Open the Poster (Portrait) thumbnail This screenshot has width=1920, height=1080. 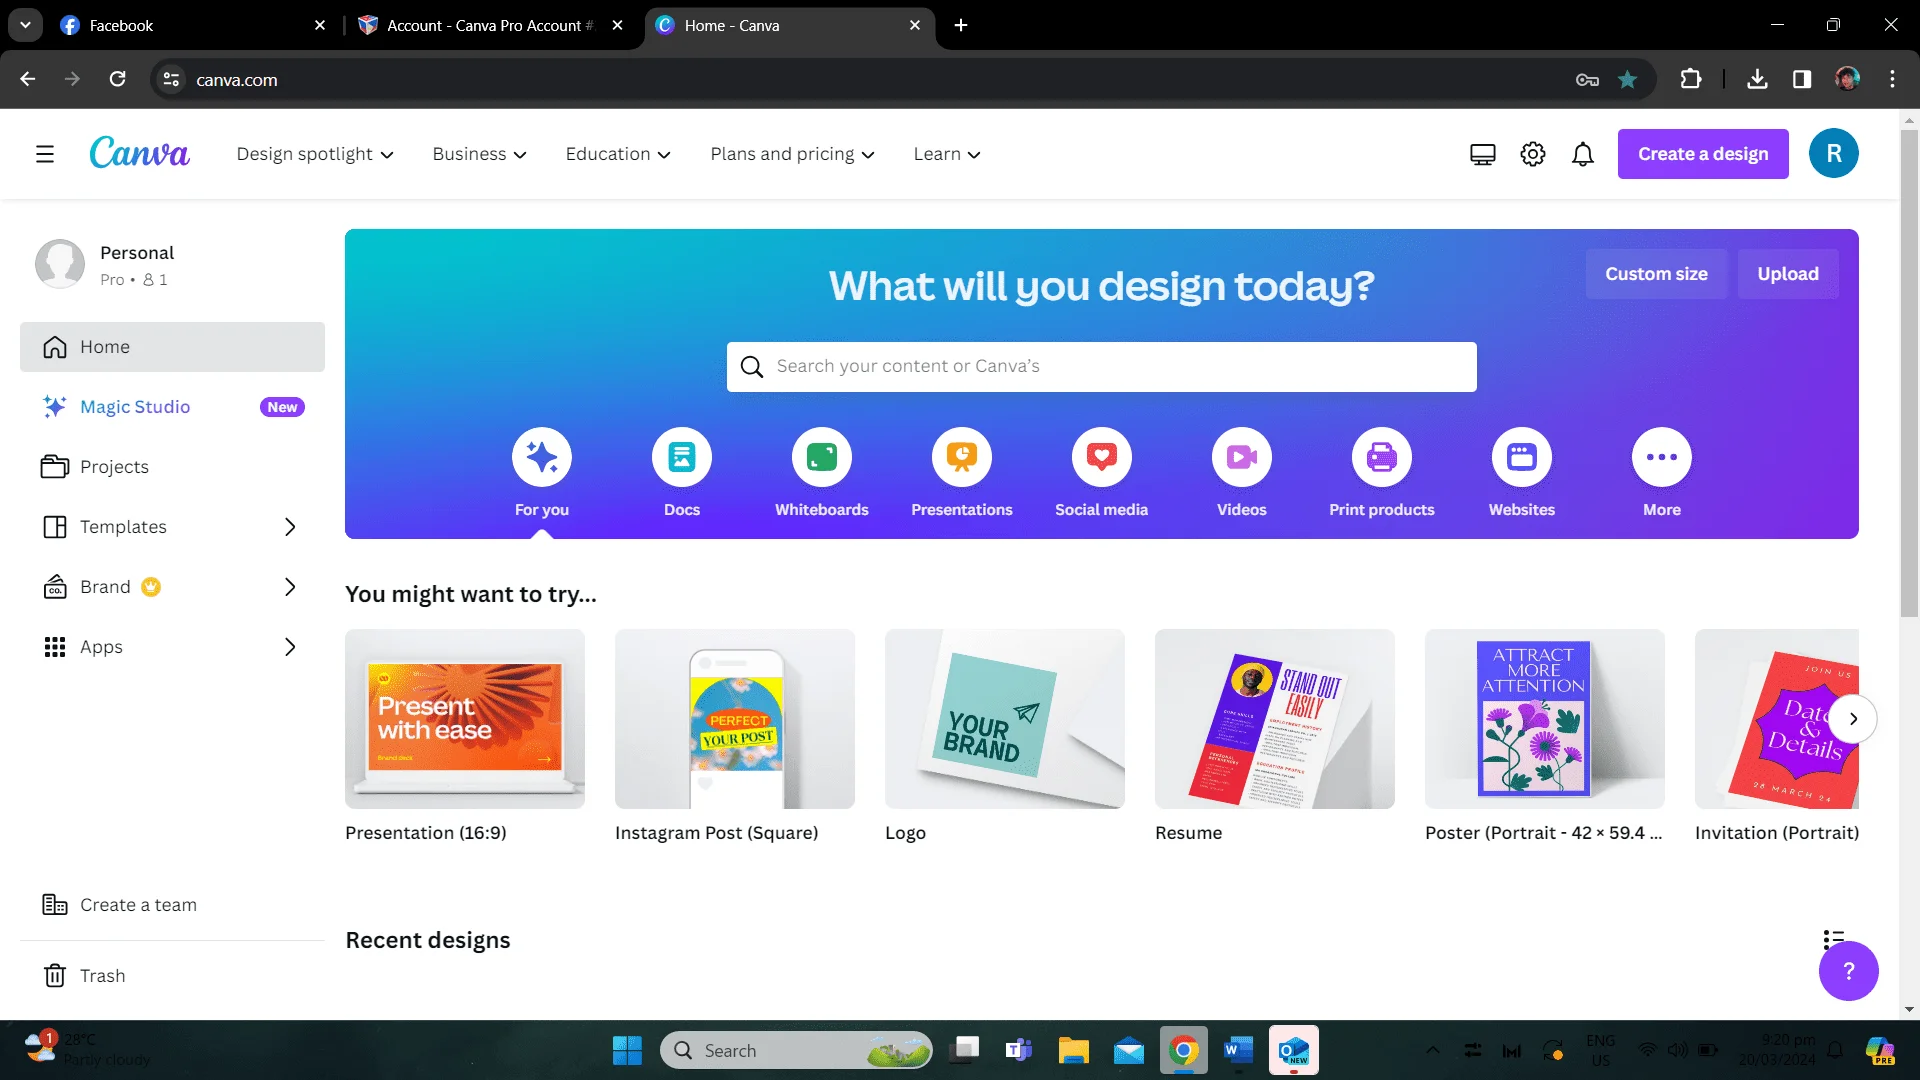[1545, 719]
